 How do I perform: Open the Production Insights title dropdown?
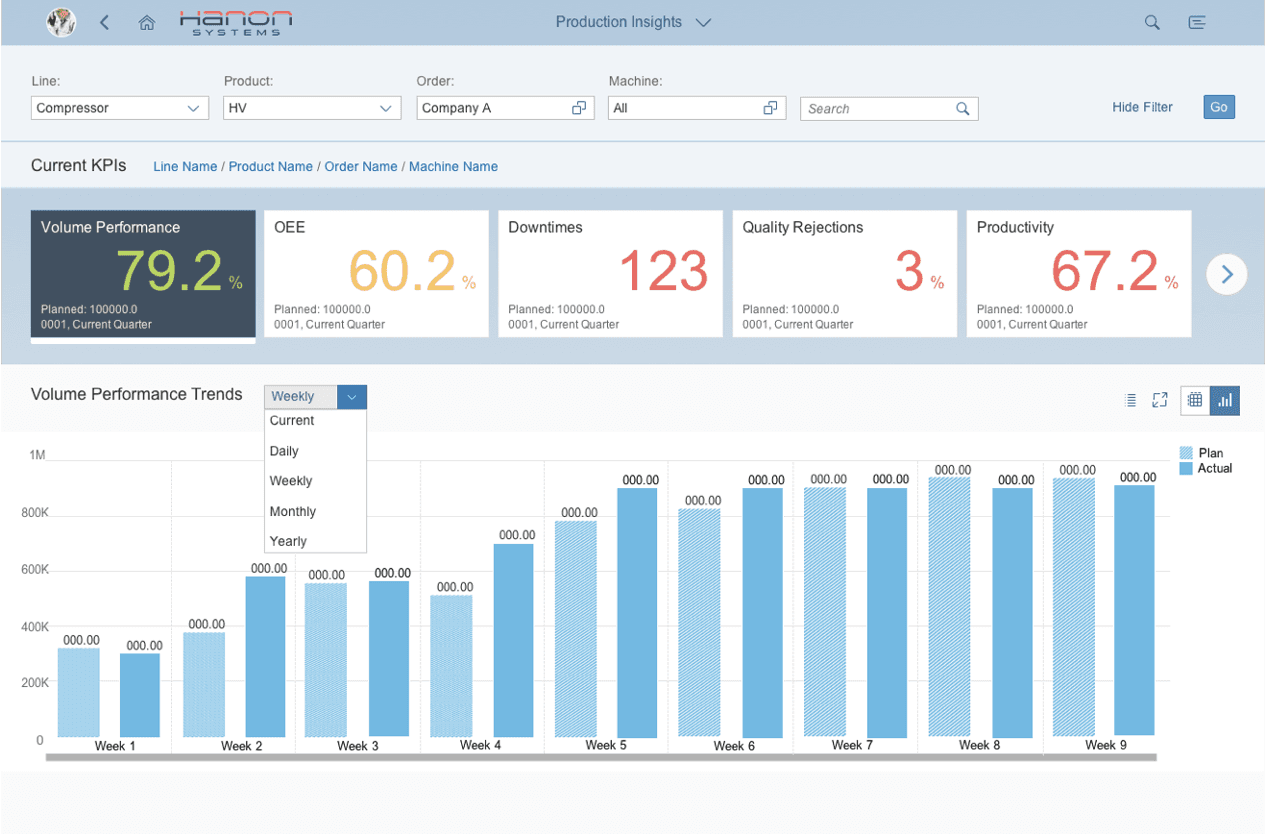633,22
